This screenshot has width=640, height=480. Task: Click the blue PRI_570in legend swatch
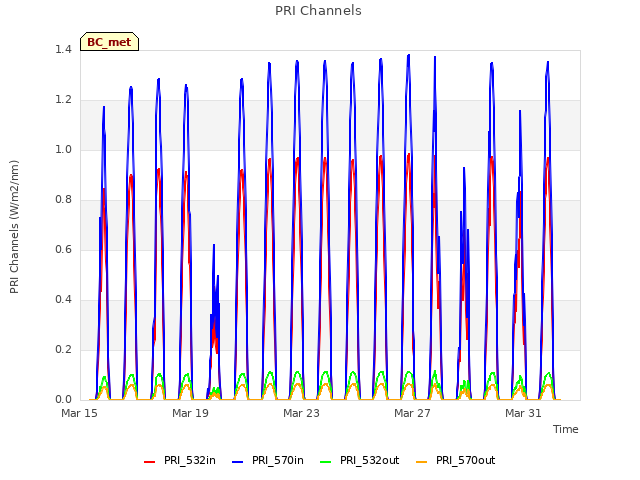(238, 462)
